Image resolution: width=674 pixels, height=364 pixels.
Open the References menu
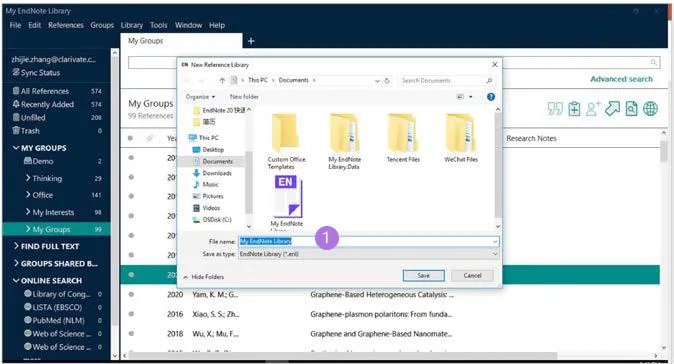(x=66, y=25)
